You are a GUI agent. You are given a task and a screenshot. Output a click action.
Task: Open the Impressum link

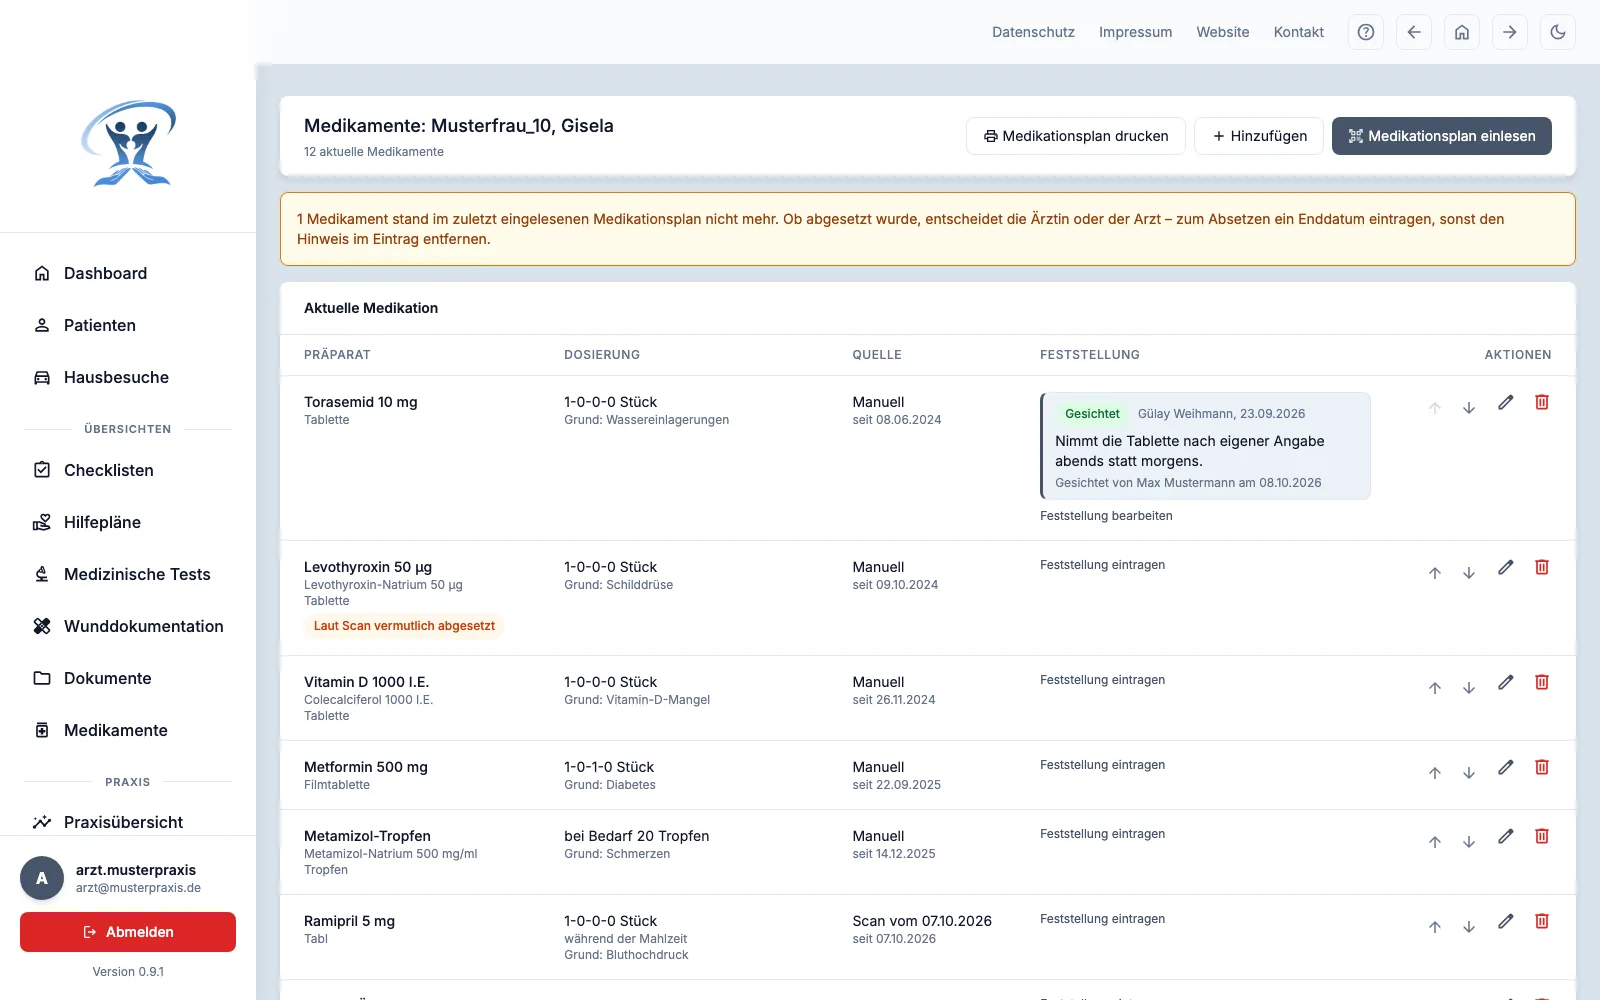click(1135, 32)
